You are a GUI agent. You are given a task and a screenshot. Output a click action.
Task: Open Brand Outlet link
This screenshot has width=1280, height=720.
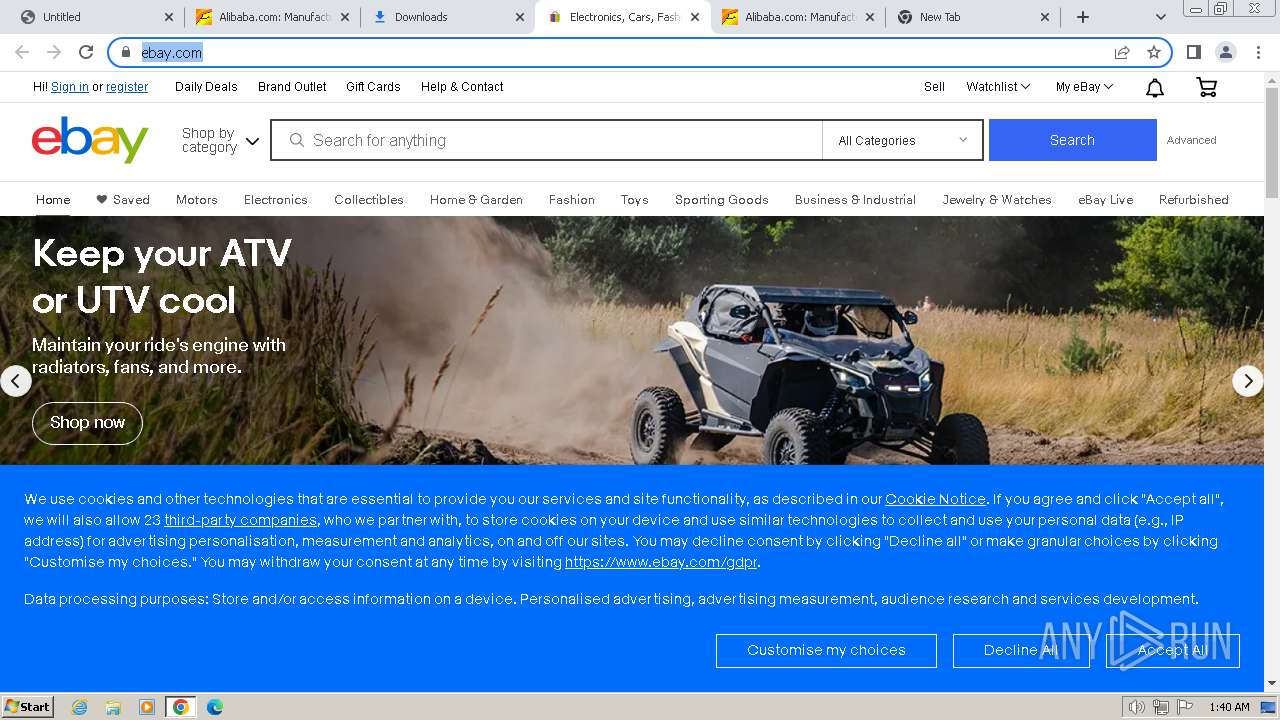(x=292, y=87)
